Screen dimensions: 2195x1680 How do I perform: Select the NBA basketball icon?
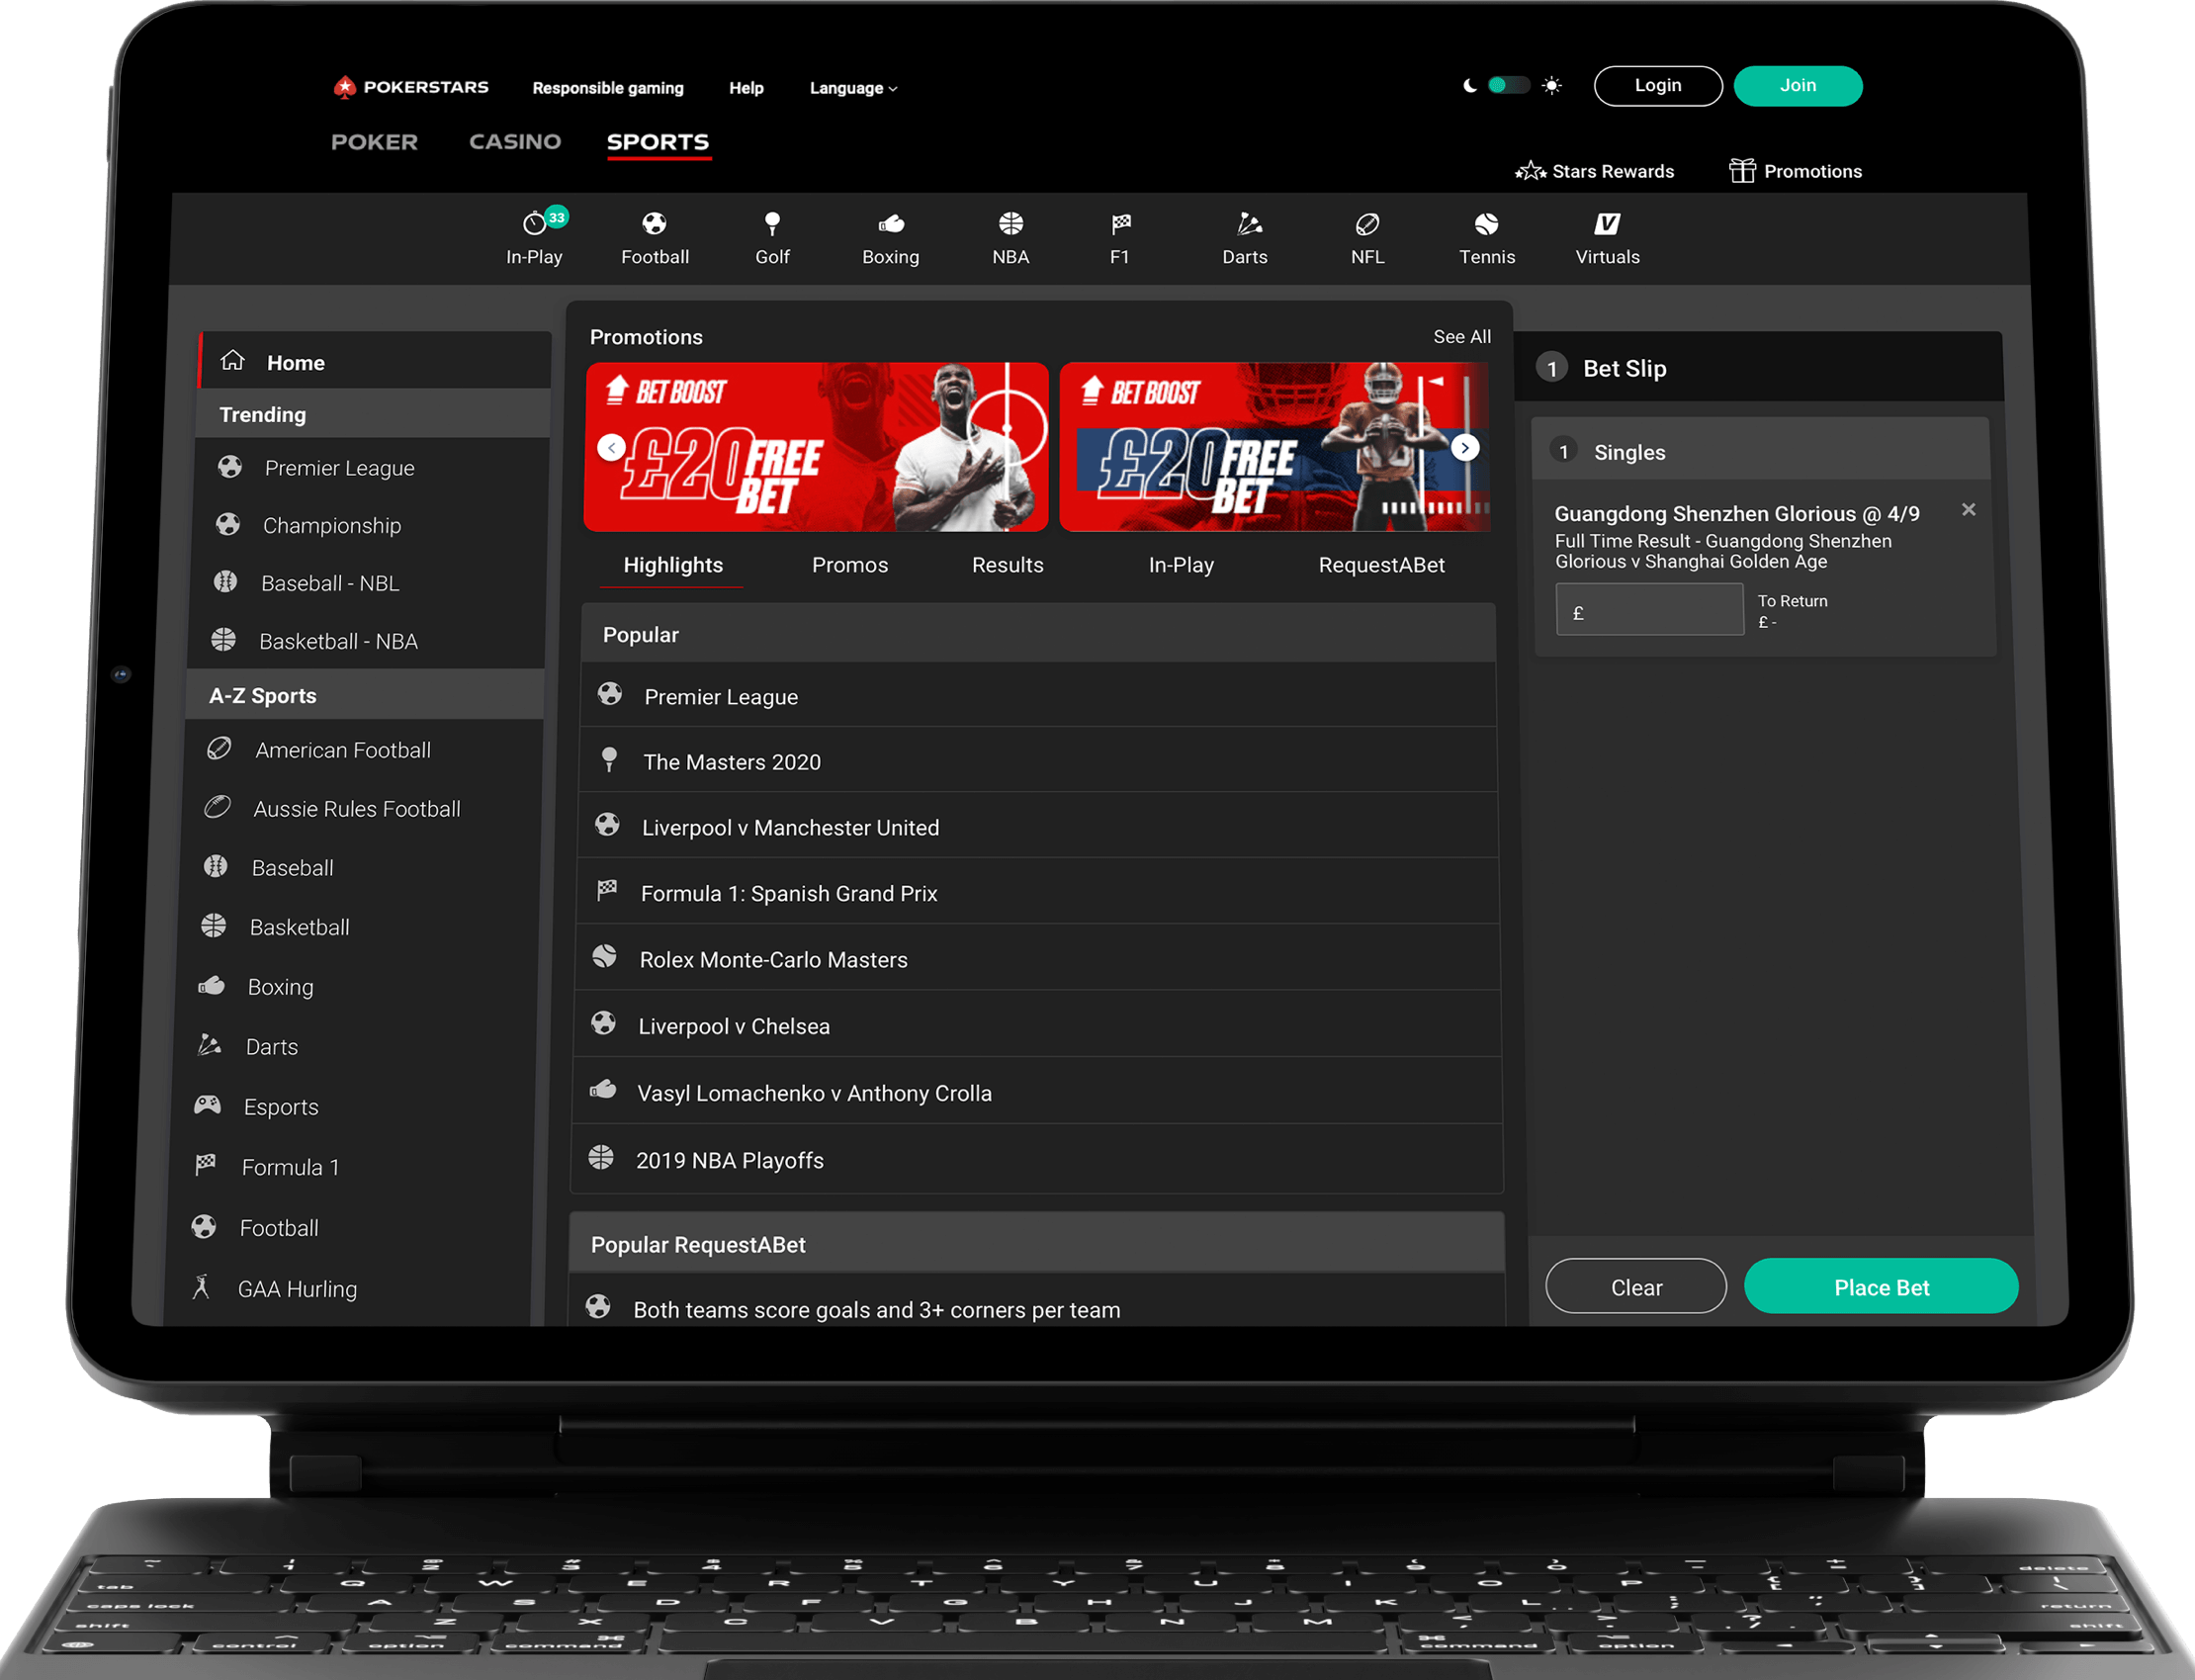[1011, 223]
